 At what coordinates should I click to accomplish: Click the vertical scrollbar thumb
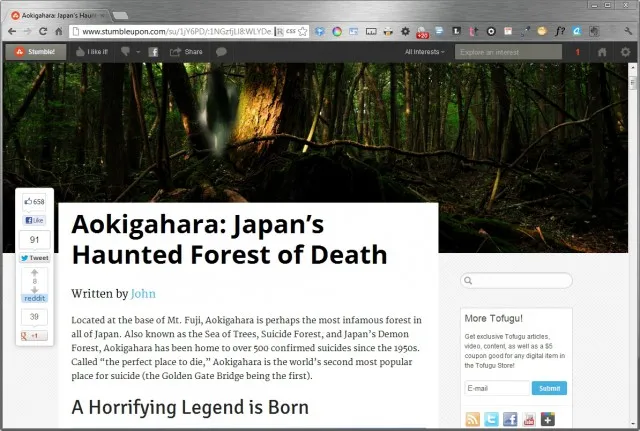[633, 83]
